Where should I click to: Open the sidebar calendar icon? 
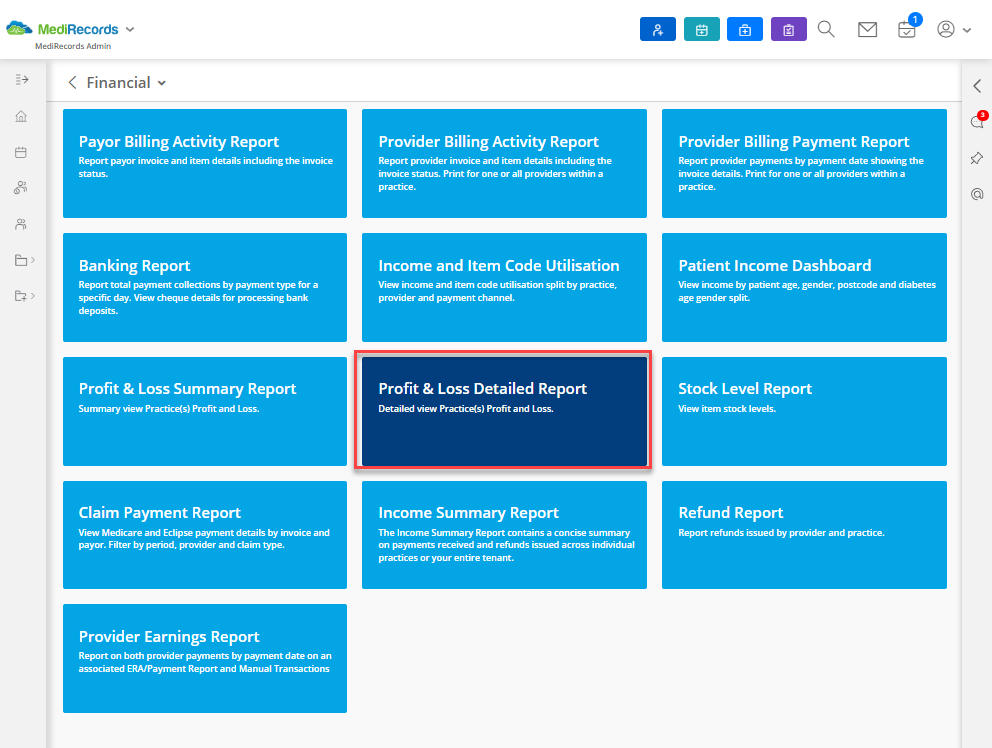21,152
